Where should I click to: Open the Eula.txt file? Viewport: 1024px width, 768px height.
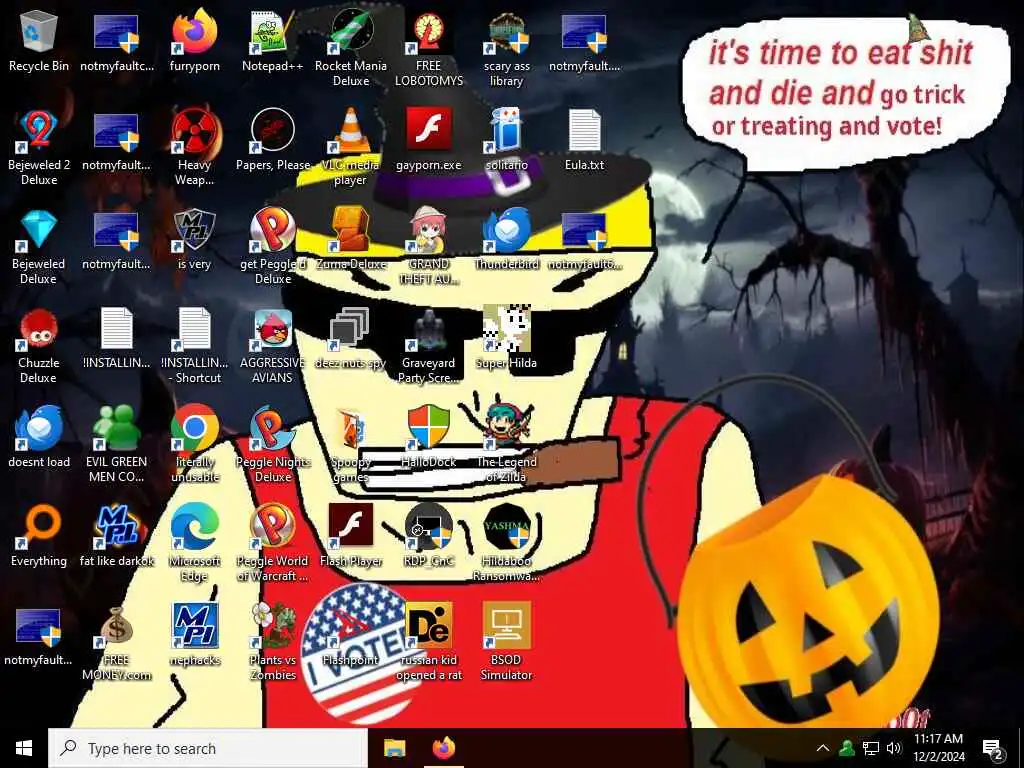(x=584, y=131)
